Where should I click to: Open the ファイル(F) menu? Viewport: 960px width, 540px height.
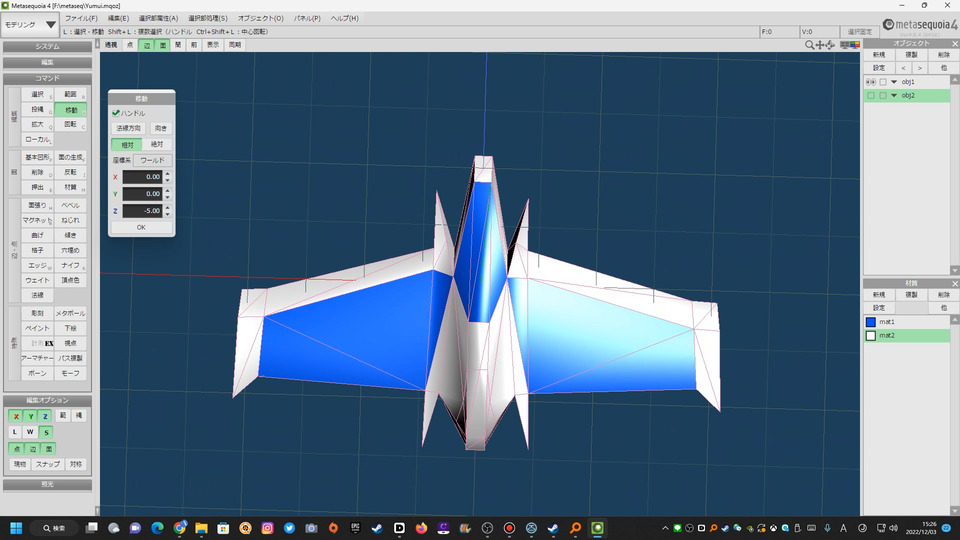(81, 18)
